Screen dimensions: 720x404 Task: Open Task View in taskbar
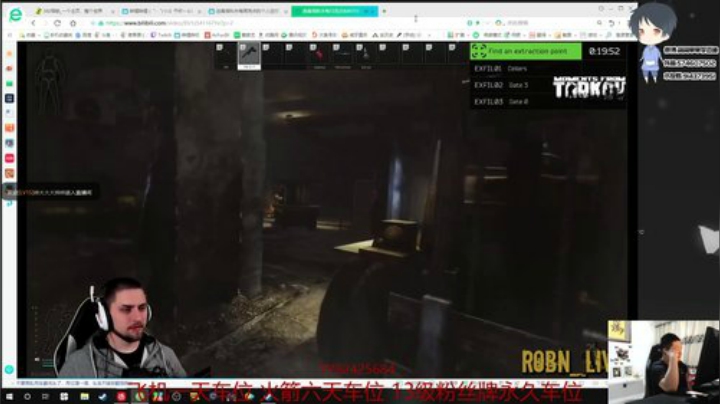point(45,397)
